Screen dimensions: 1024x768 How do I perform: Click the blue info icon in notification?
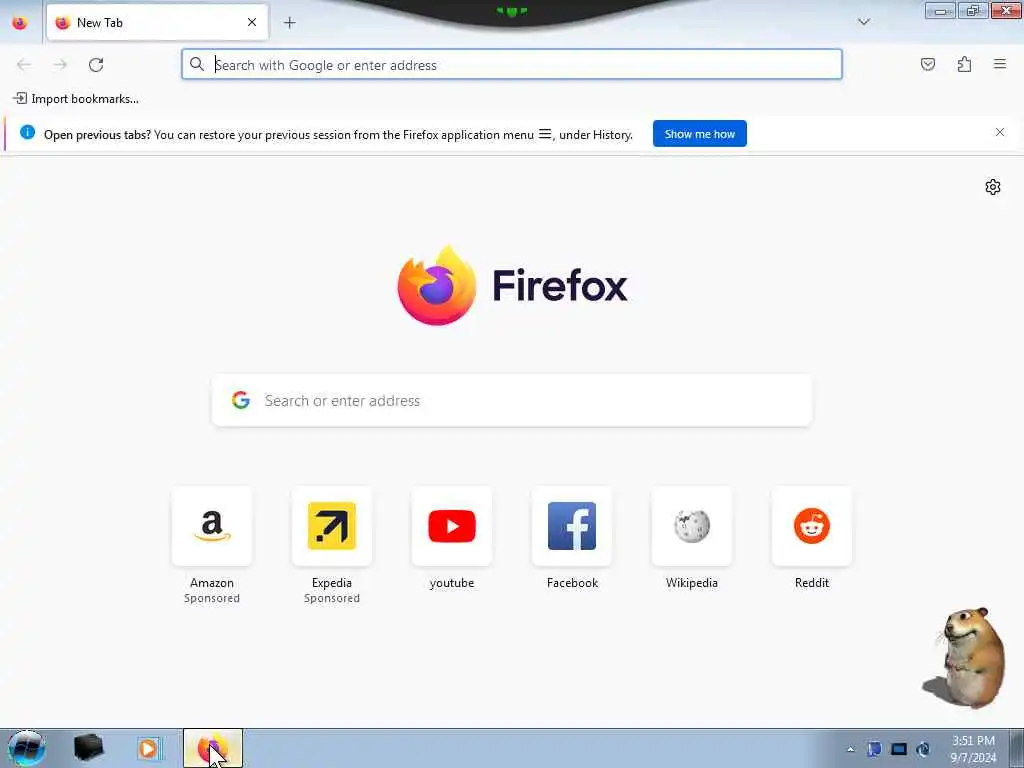click(x=27, y=133)
